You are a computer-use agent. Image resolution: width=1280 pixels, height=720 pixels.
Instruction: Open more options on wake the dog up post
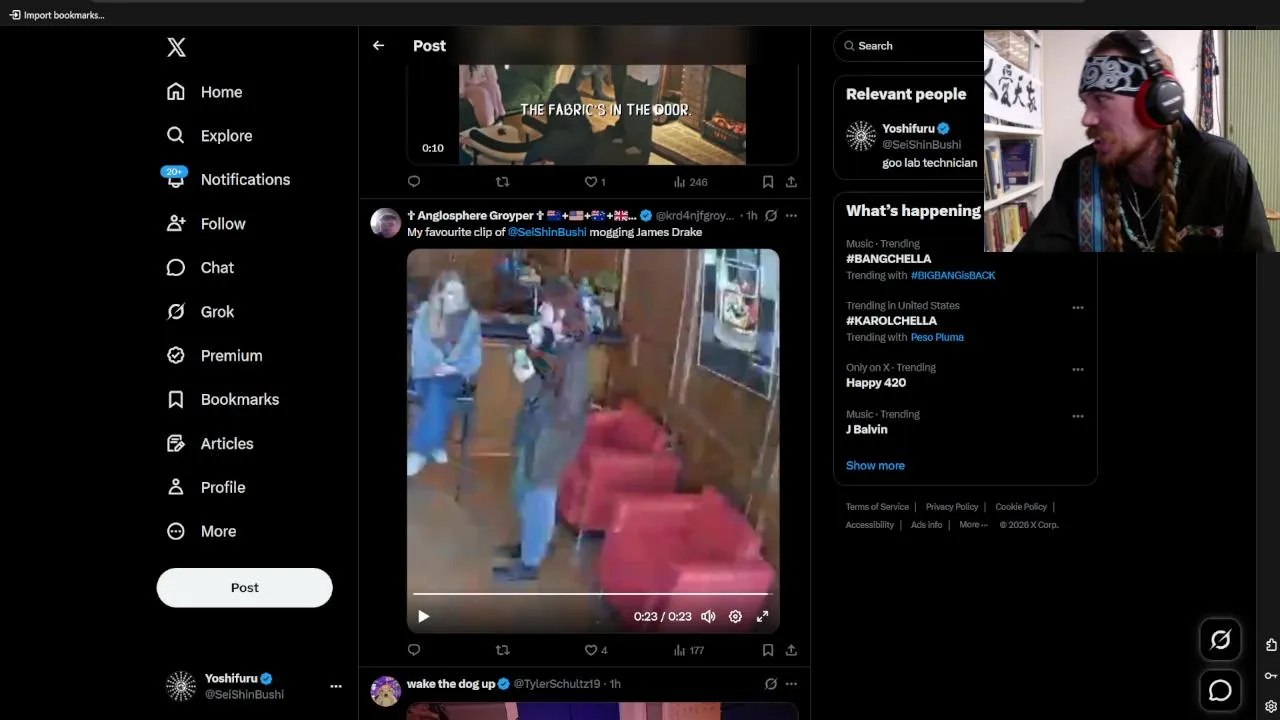tap(791, 684)
